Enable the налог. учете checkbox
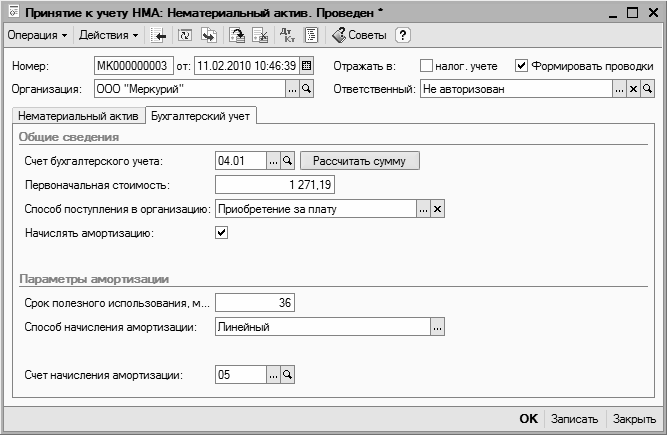Screen dimensions: 667x435 [427, 66]
